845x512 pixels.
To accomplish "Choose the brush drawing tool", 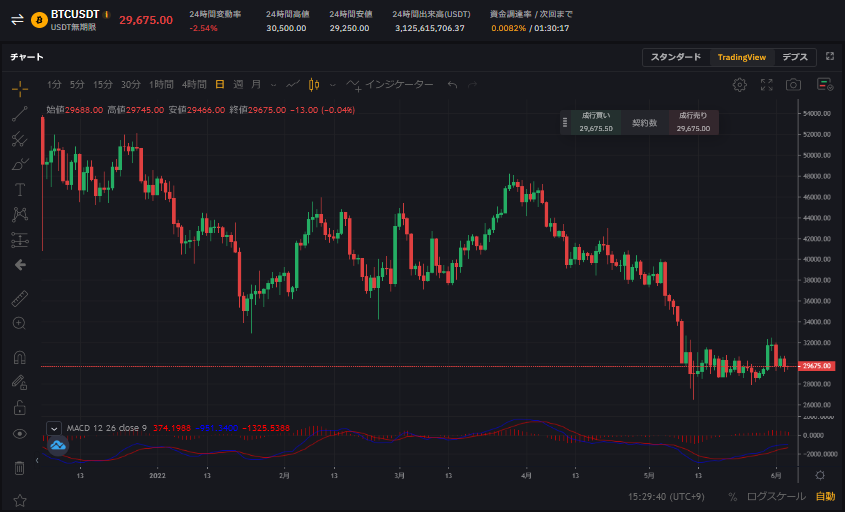I will (x=19, y=163).
